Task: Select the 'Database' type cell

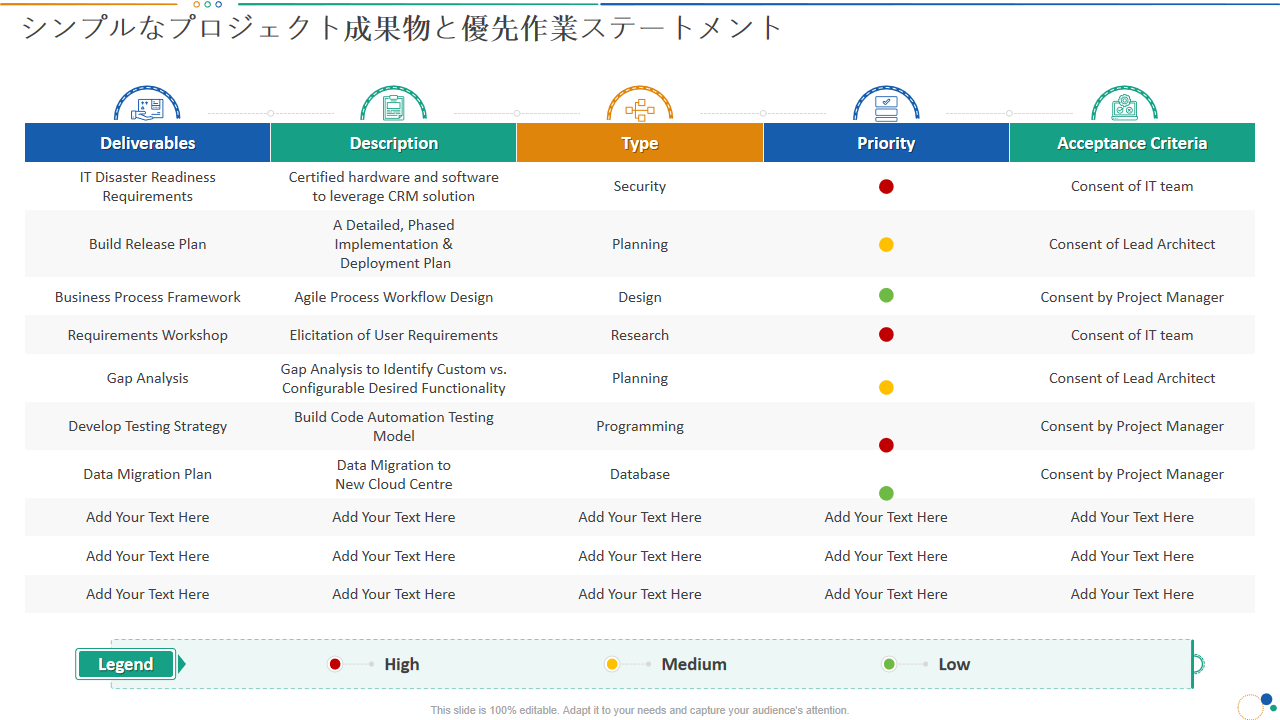Action: (640, 474)
